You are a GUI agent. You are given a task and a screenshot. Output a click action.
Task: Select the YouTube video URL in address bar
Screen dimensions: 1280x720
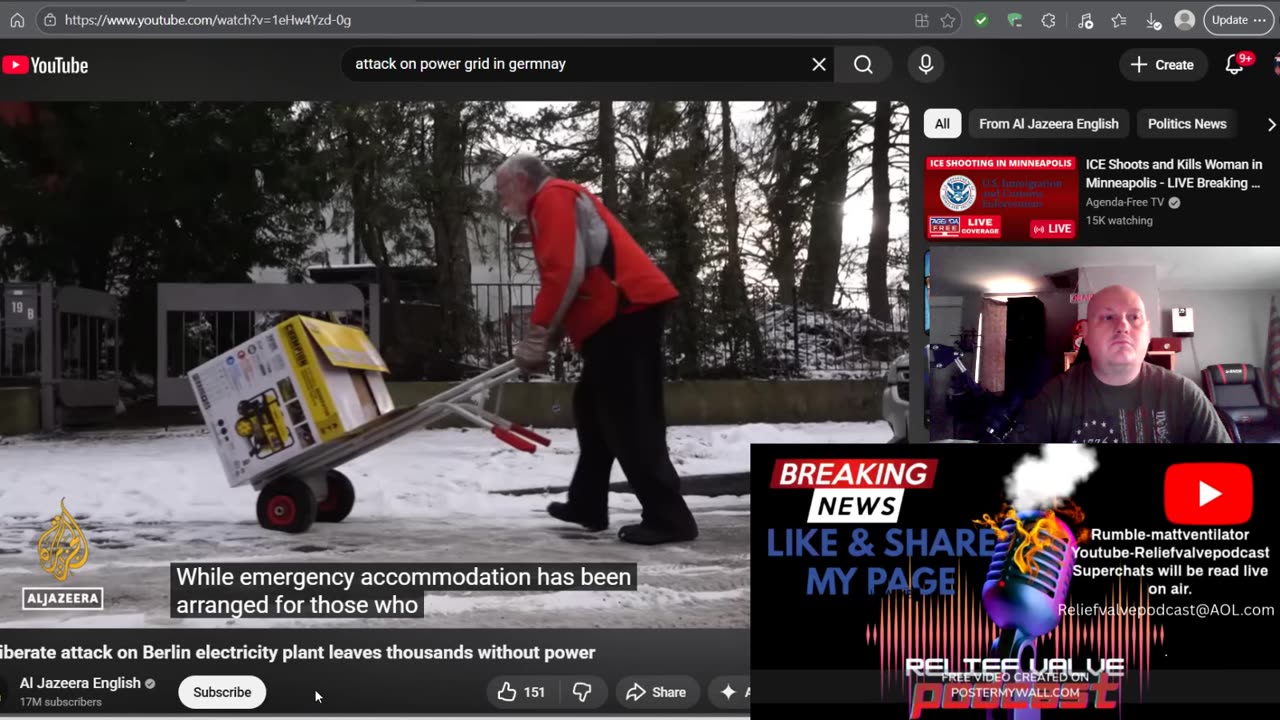coord(208,20)
